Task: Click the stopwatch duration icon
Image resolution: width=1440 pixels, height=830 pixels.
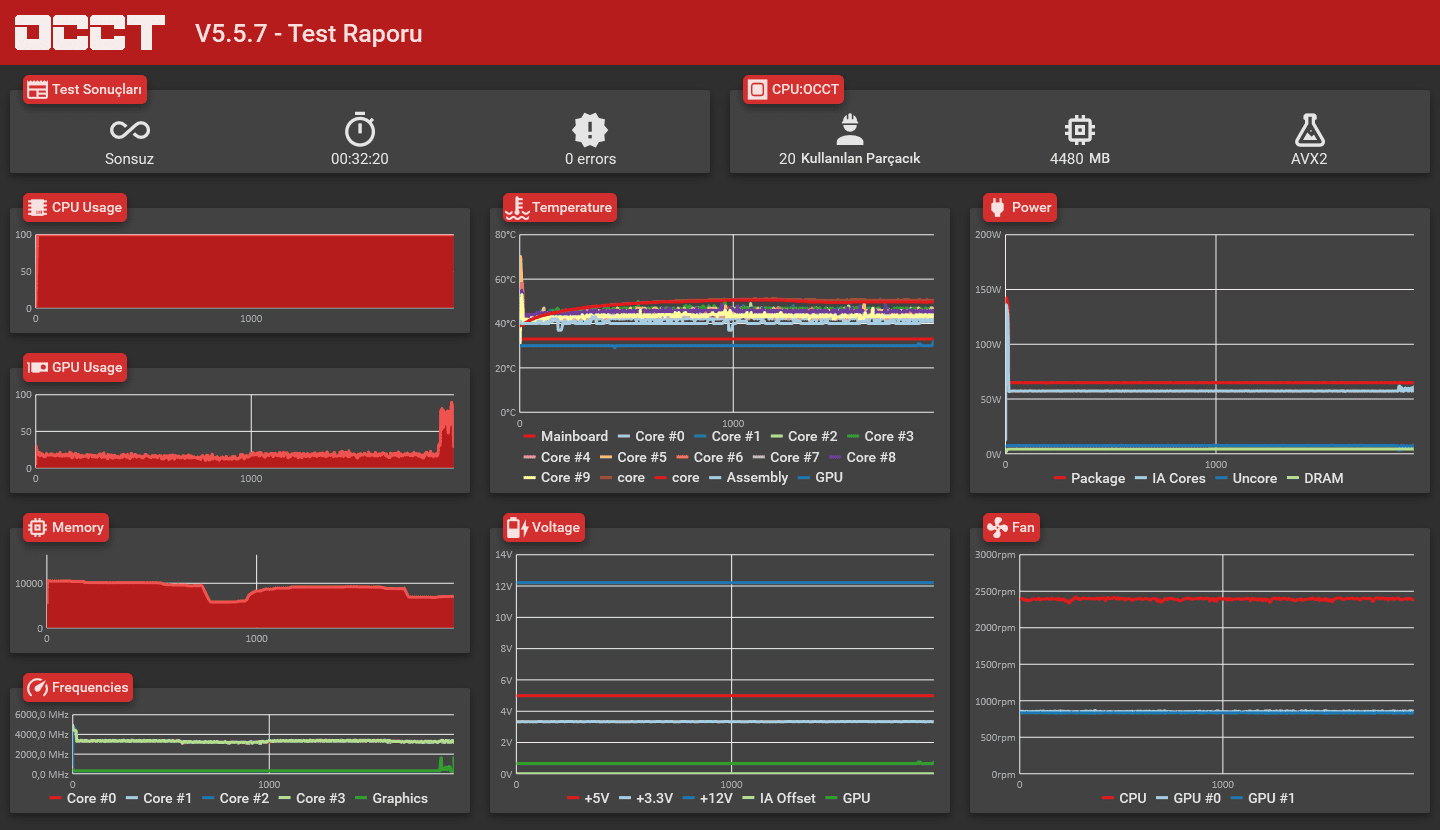Action: [360, 130]
